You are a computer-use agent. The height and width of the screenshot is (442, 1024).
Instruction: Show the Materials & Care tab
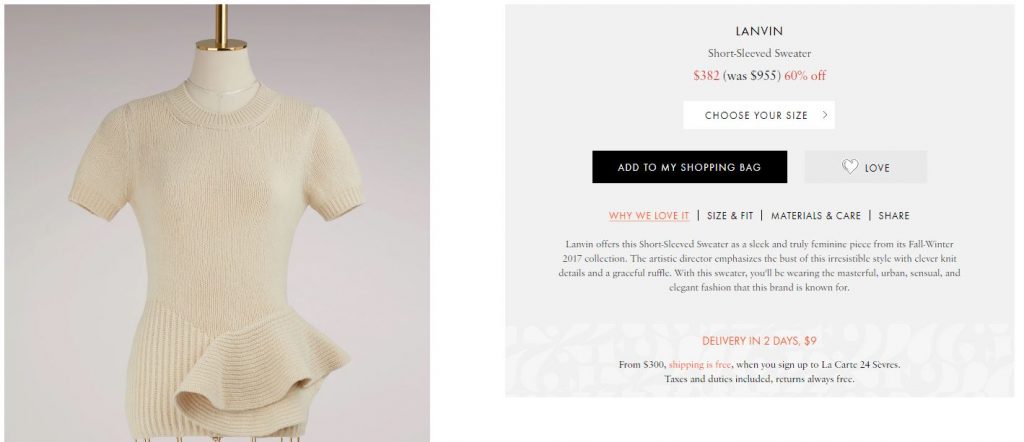816,215
